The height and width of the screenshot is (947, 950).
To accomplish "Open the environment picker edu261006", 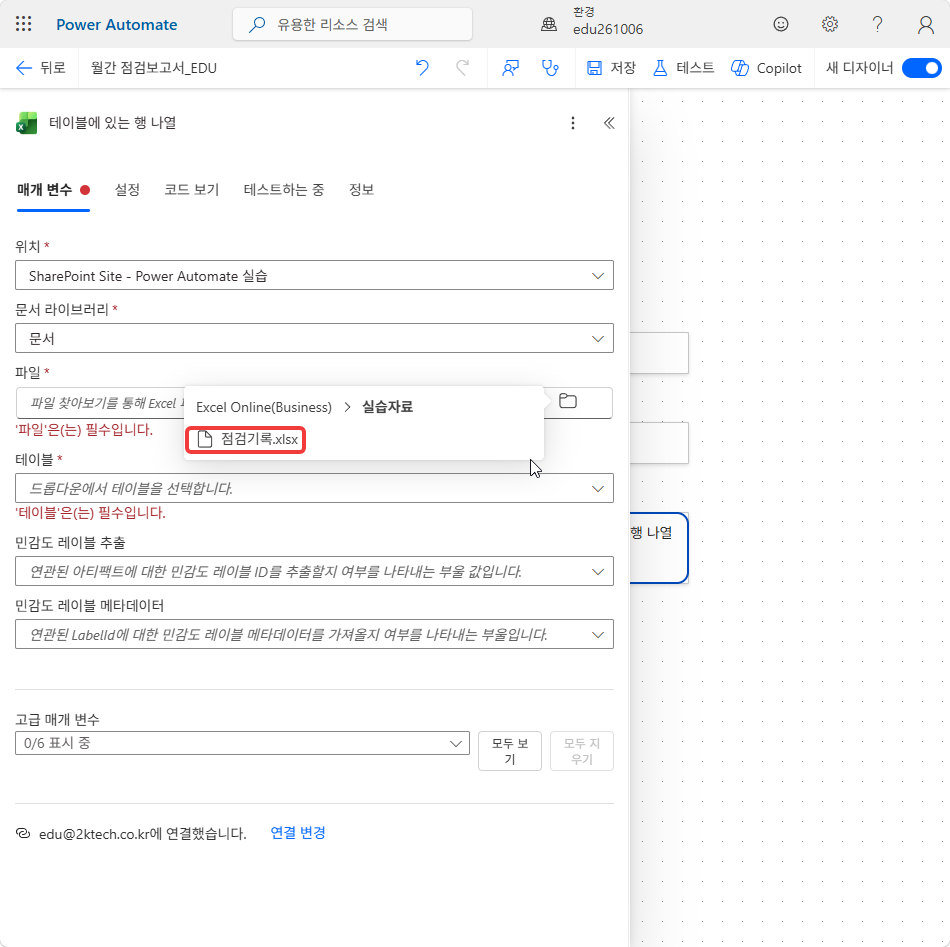I will 592,22.
